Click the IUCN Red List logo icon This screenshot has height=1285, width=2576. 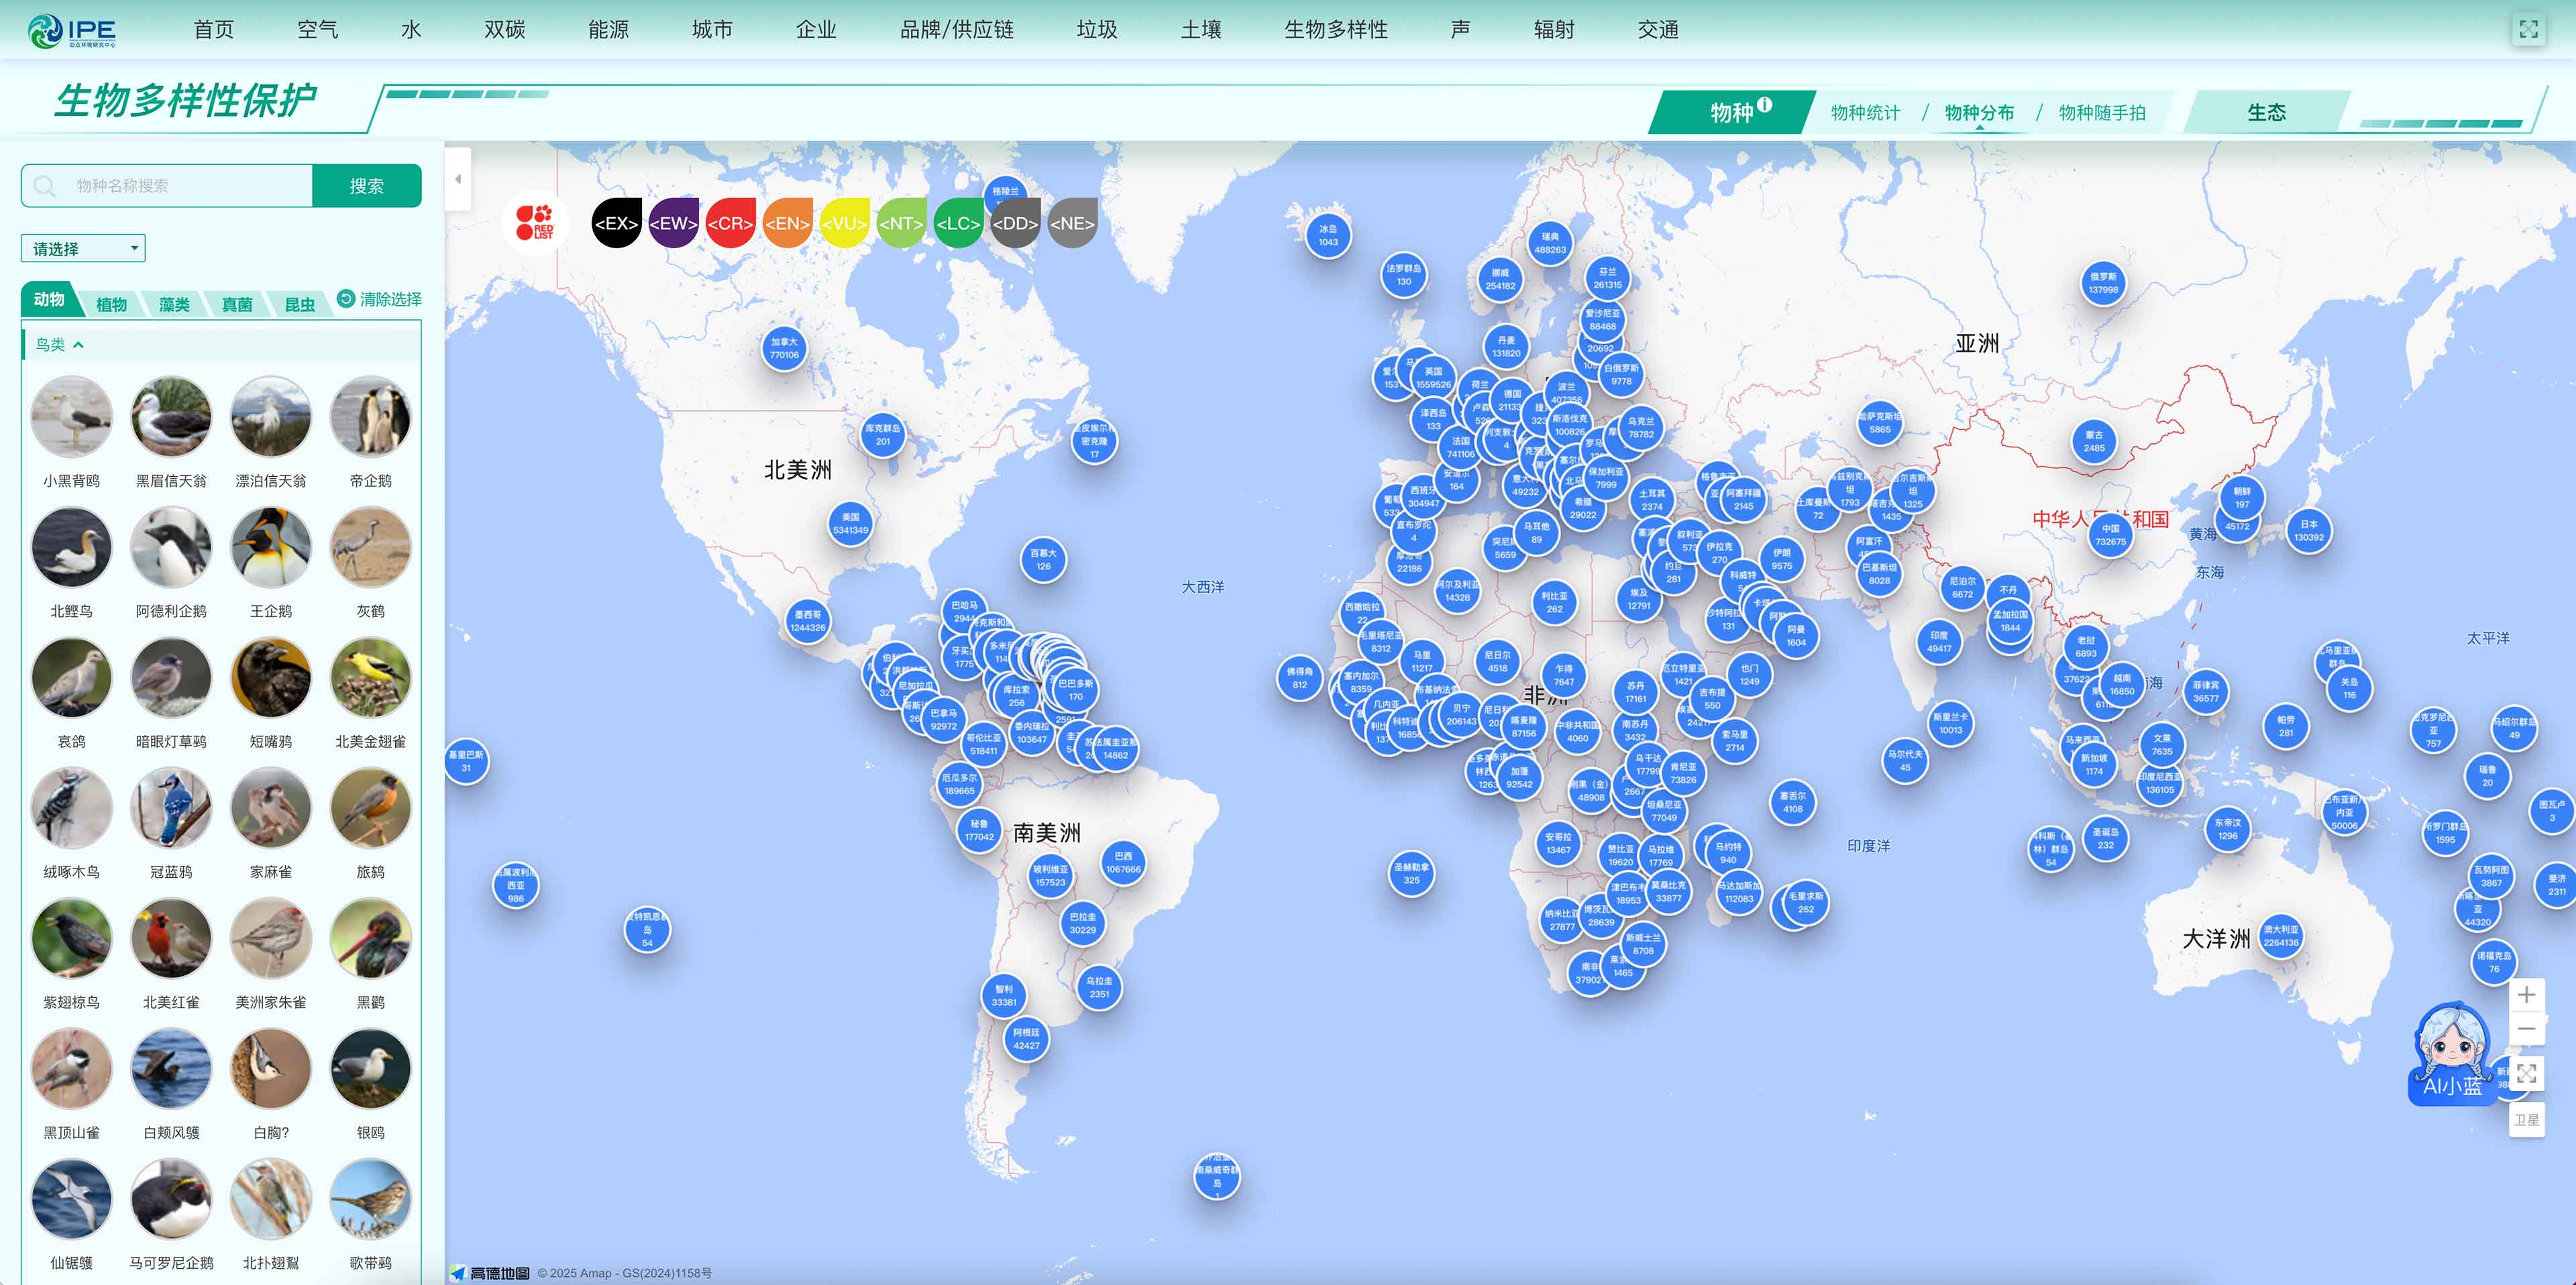tap(535, 222)
